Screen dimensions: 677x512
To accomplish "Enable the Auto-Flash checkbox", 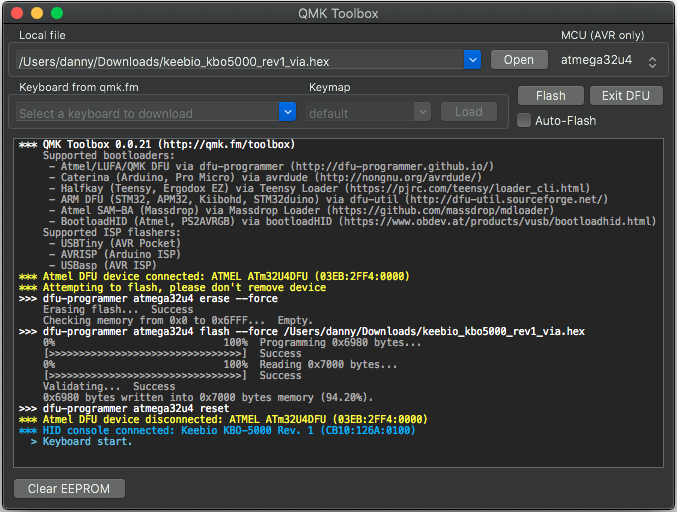I will pos(524,121).
